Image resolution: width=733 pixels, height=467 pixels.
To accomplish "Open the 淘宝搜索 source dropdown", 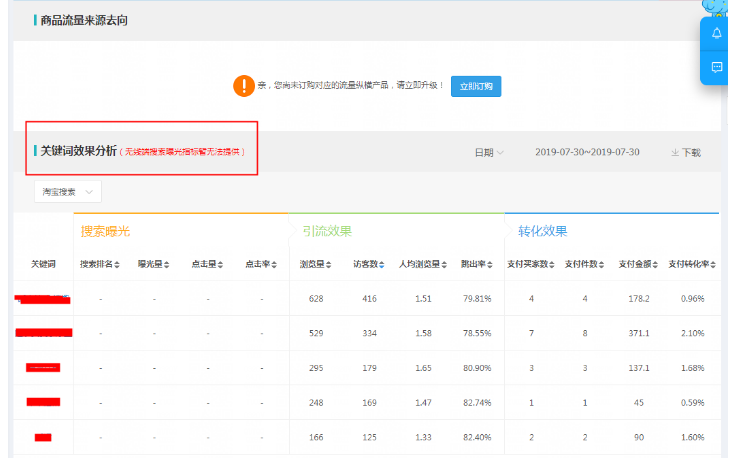I will [68, 191].
